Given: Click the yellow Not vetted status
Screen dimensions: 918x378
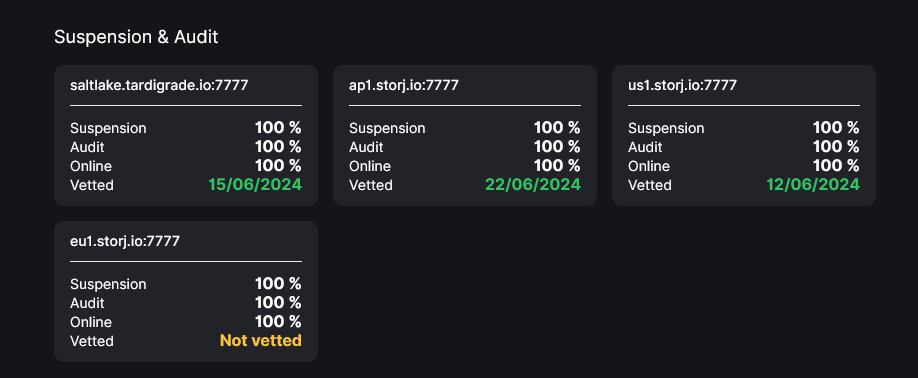Looking at the screenshot, I should [x=261, y=341].
